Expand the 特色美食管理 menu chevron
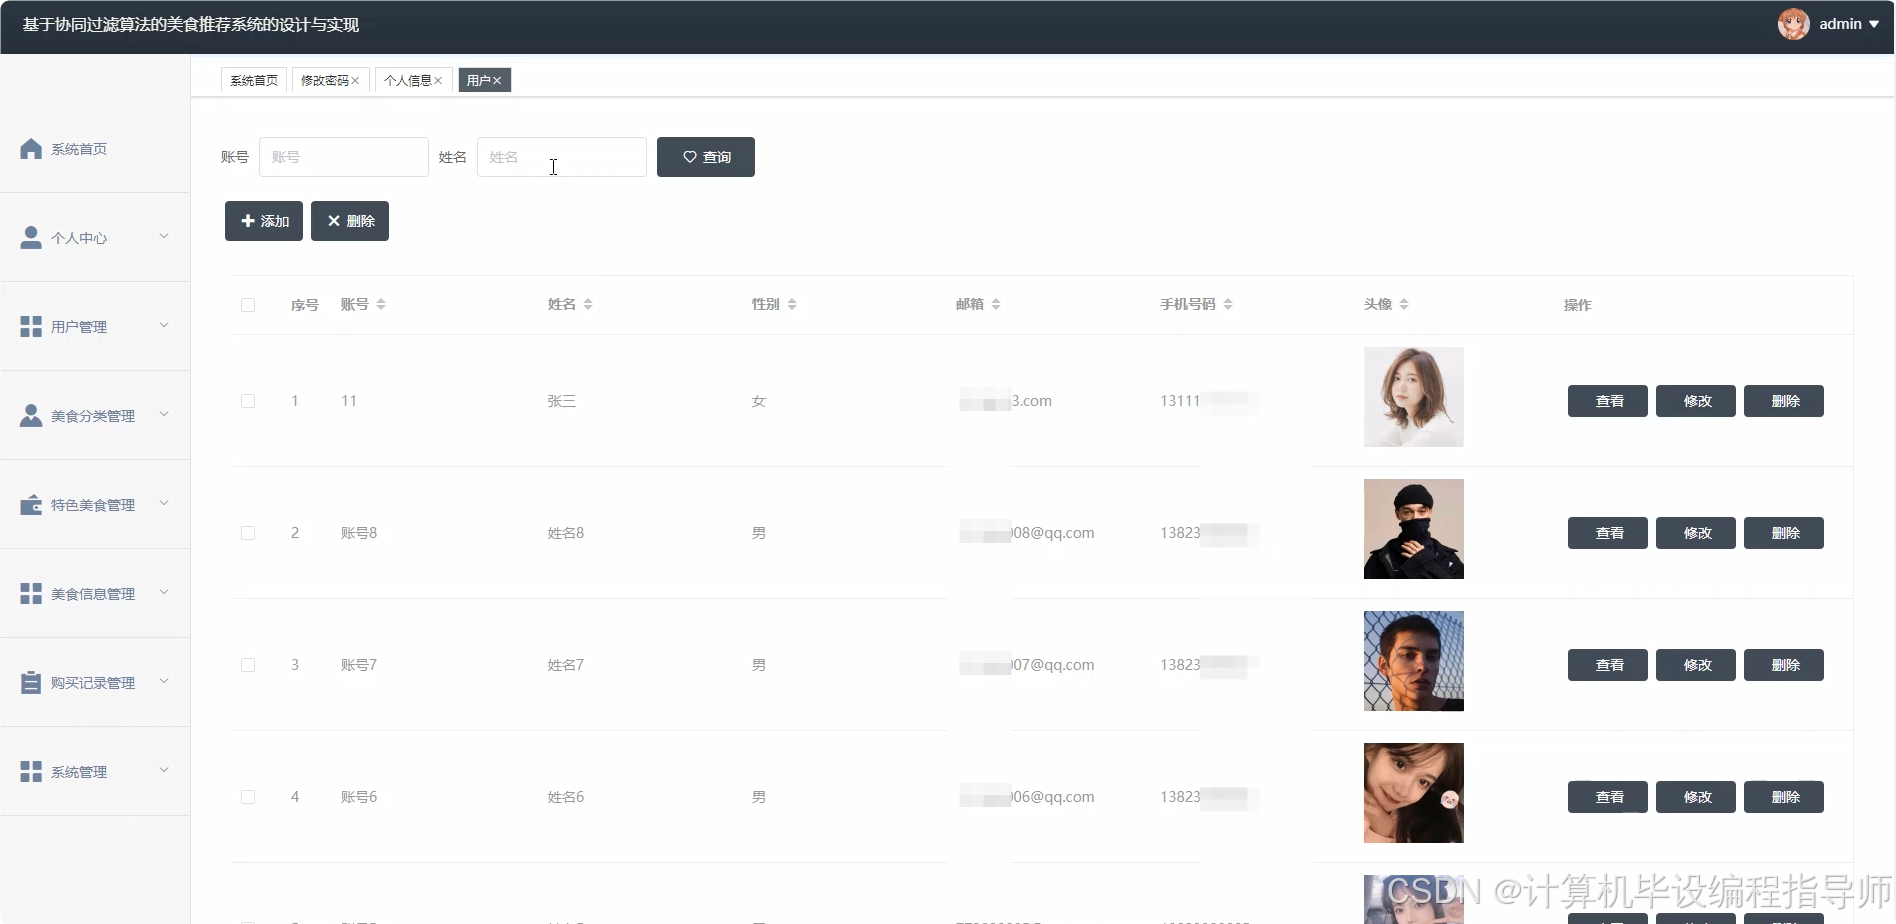Screen dimensions: 1896x924 coord(164,503)
